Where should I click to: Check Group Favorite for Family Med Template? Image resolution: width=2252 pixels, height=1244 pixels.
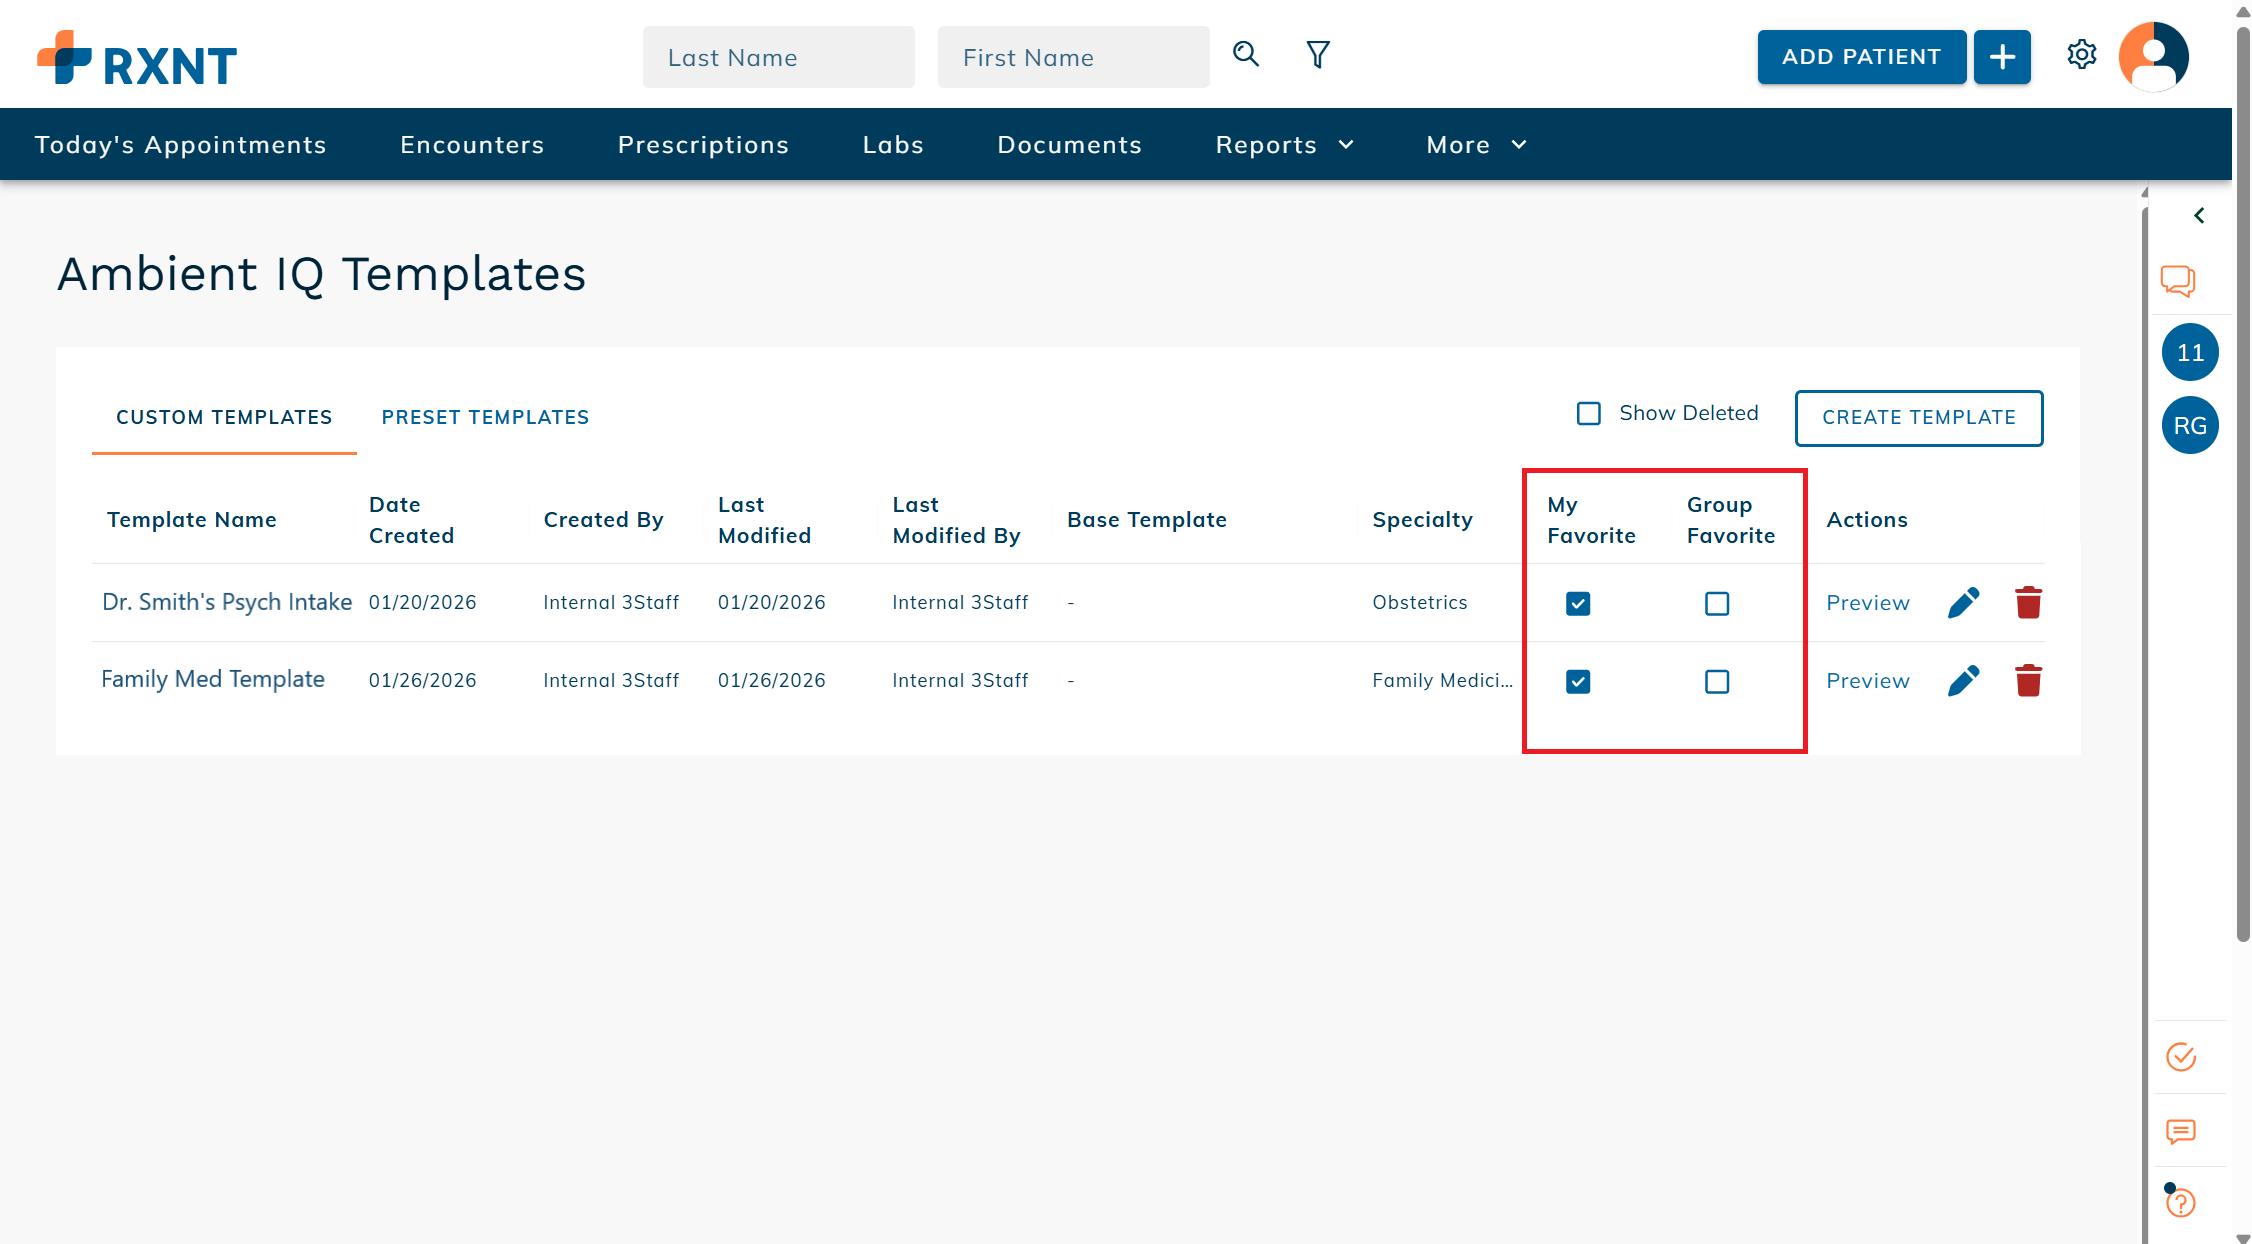click(1717, 682)
